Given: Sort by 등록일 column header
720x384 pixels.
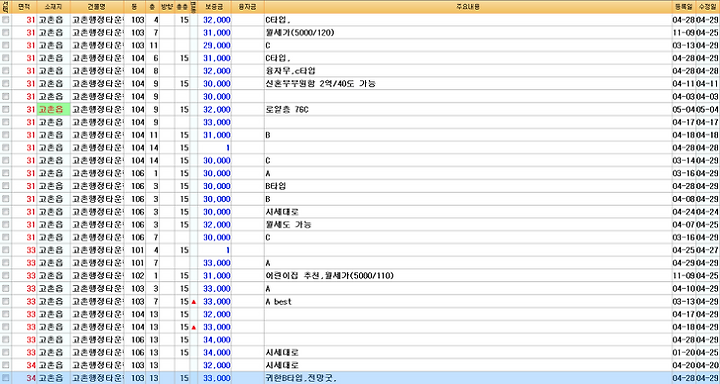Looking at the screenshot, I should (684, 7).
